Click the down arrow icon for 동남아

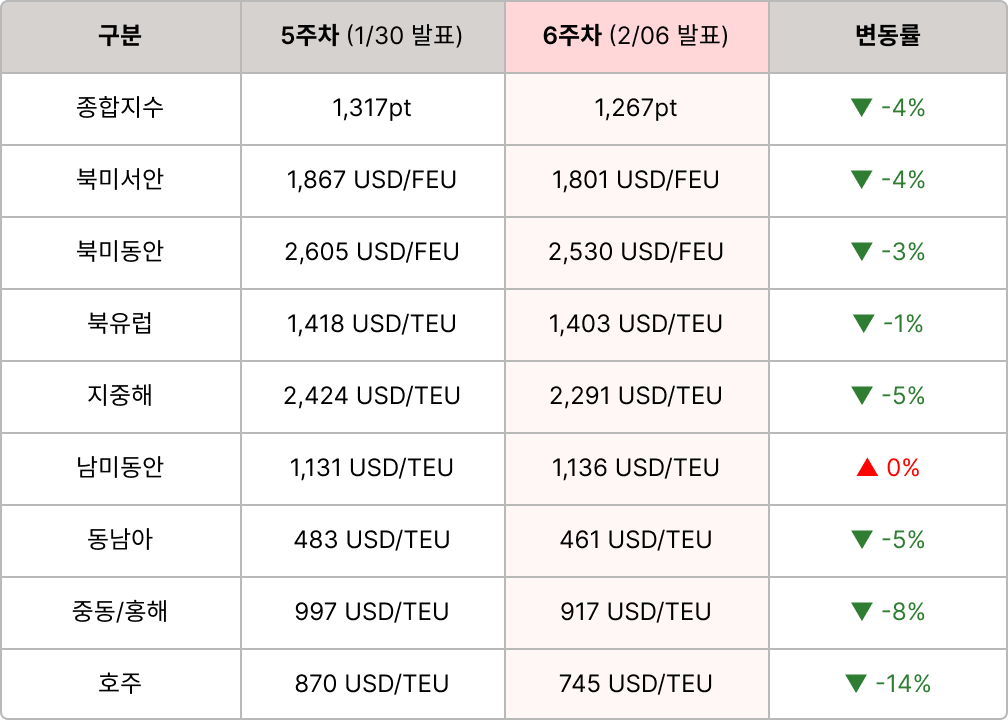coord(861,540)
